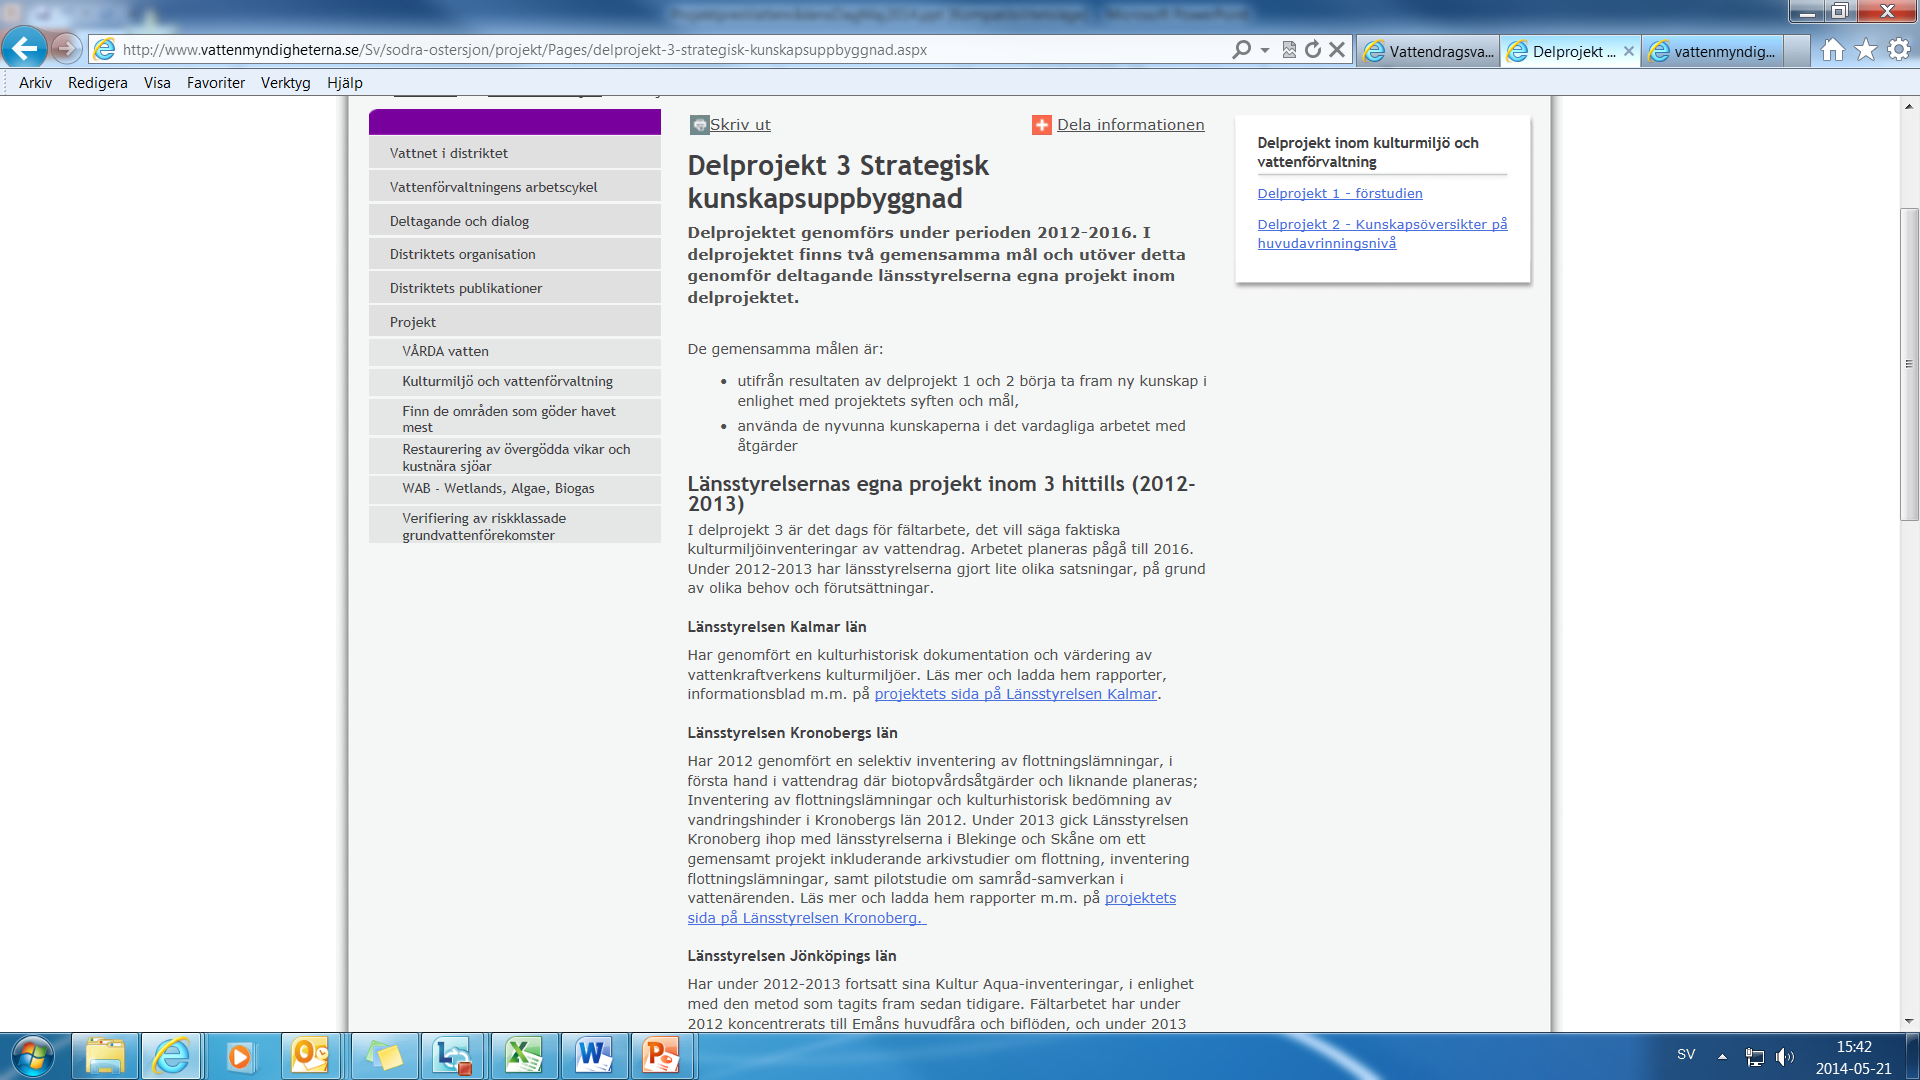This screenshot has width=1920, height=1080.
Task: Open the address bar dropdown arrow
Action: (1265, 49)
